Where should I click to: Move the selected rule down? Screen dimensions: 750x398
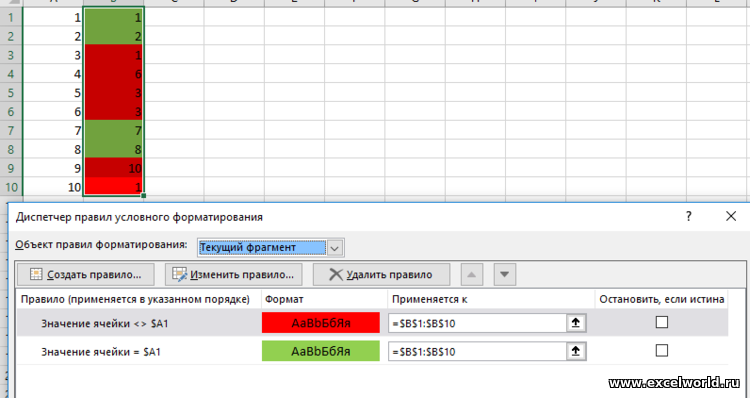pos(505,275)
